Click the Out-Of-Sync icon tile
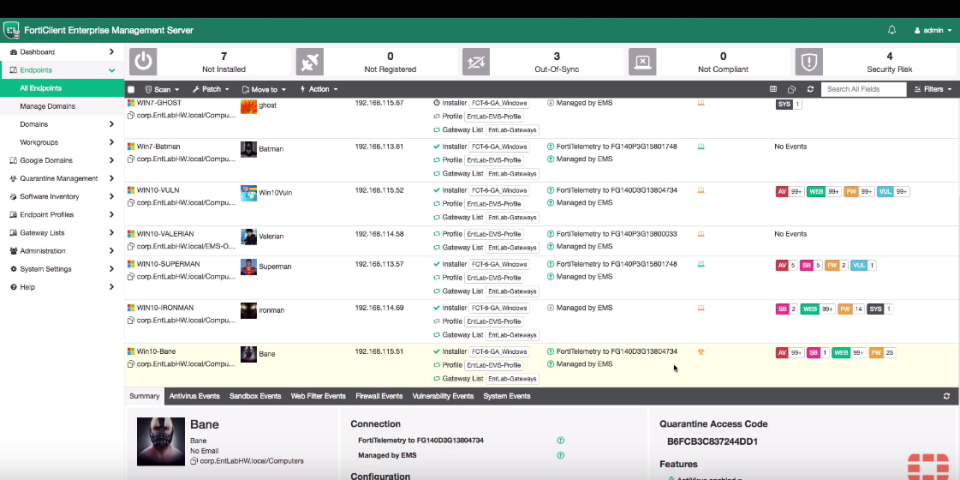The height and width of the screenshot is (480, 960). click(476, 62)
